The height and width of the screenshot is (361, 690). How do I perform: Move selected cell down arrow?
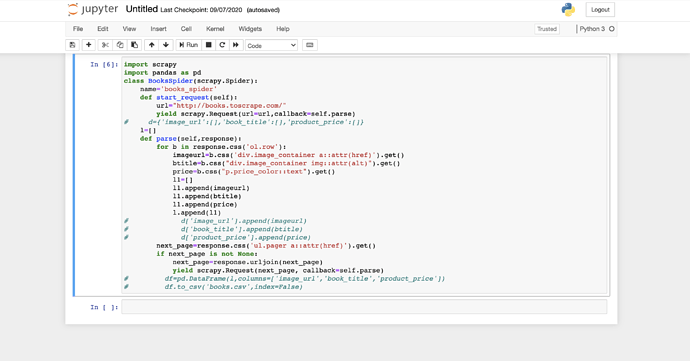coord(166,45)
